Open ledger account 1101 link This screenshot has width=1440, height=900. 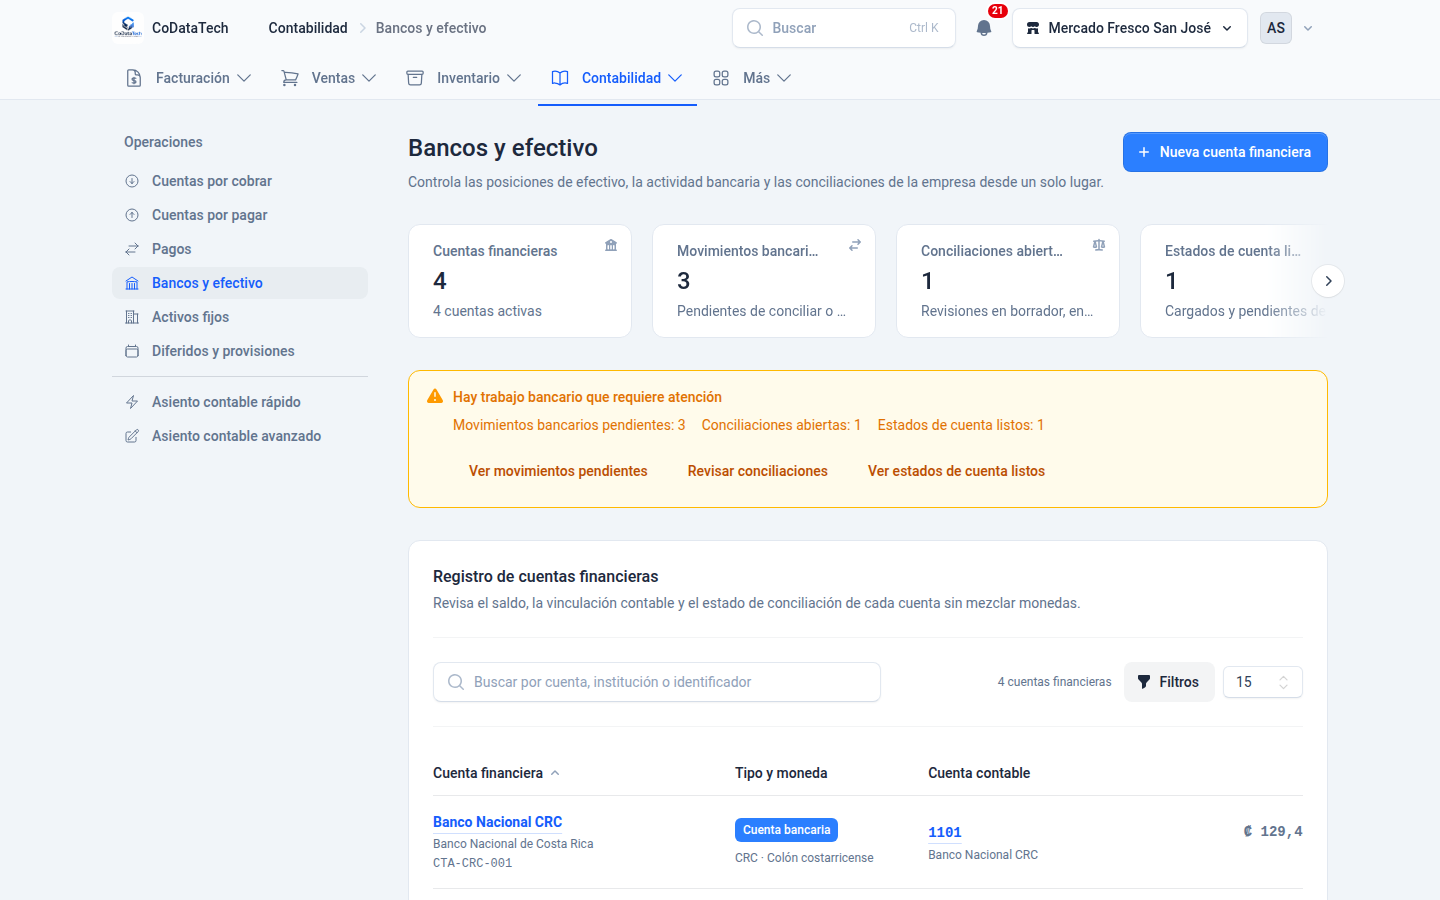point(945,832)
